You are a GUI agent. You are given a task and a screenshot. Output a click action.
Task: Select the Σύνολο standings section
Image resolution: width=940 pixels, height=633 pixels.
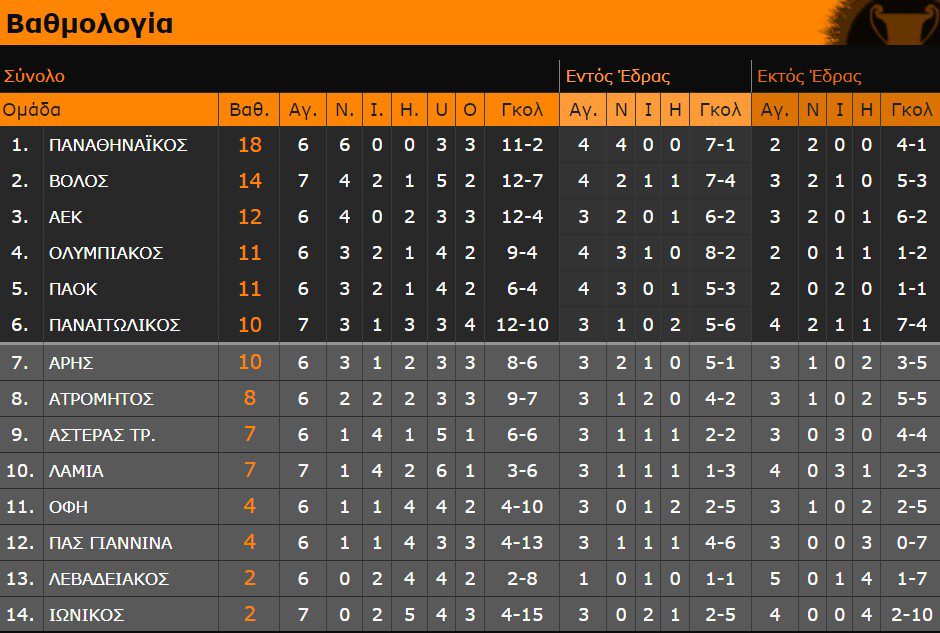pyautogui.click(x=35, y=76)
